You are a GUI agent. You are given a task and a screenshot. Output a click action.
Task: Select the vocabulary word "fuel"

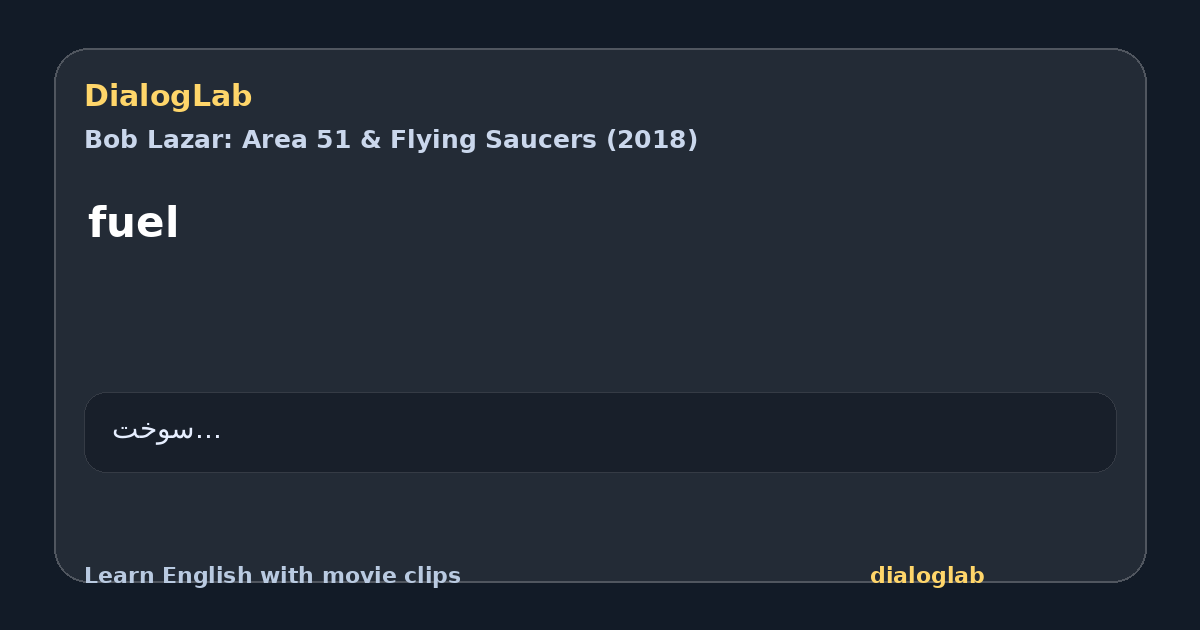click(x=133, y=222)
